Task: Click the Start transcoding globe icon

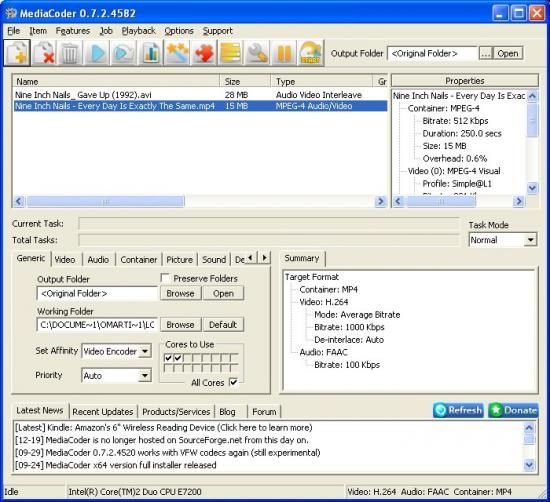Action: click(310, 53)
